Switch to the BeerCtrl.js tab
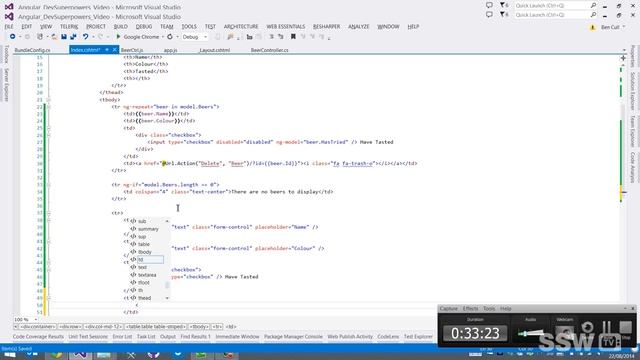This screenshot has height=360, width=640. 132,50
